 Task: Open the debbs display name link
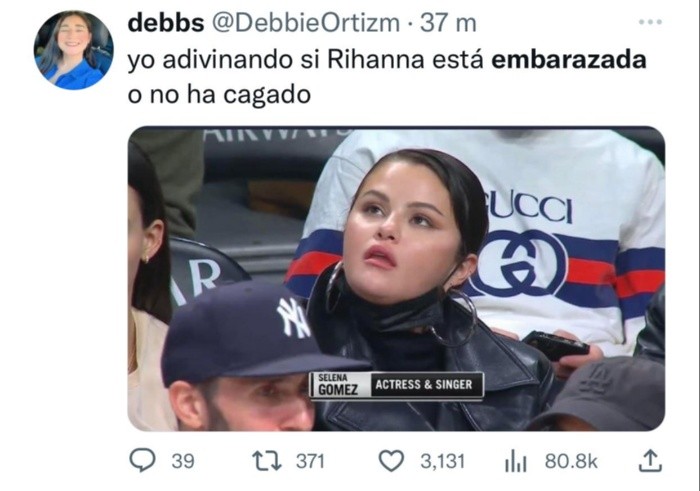pos(166,23)
